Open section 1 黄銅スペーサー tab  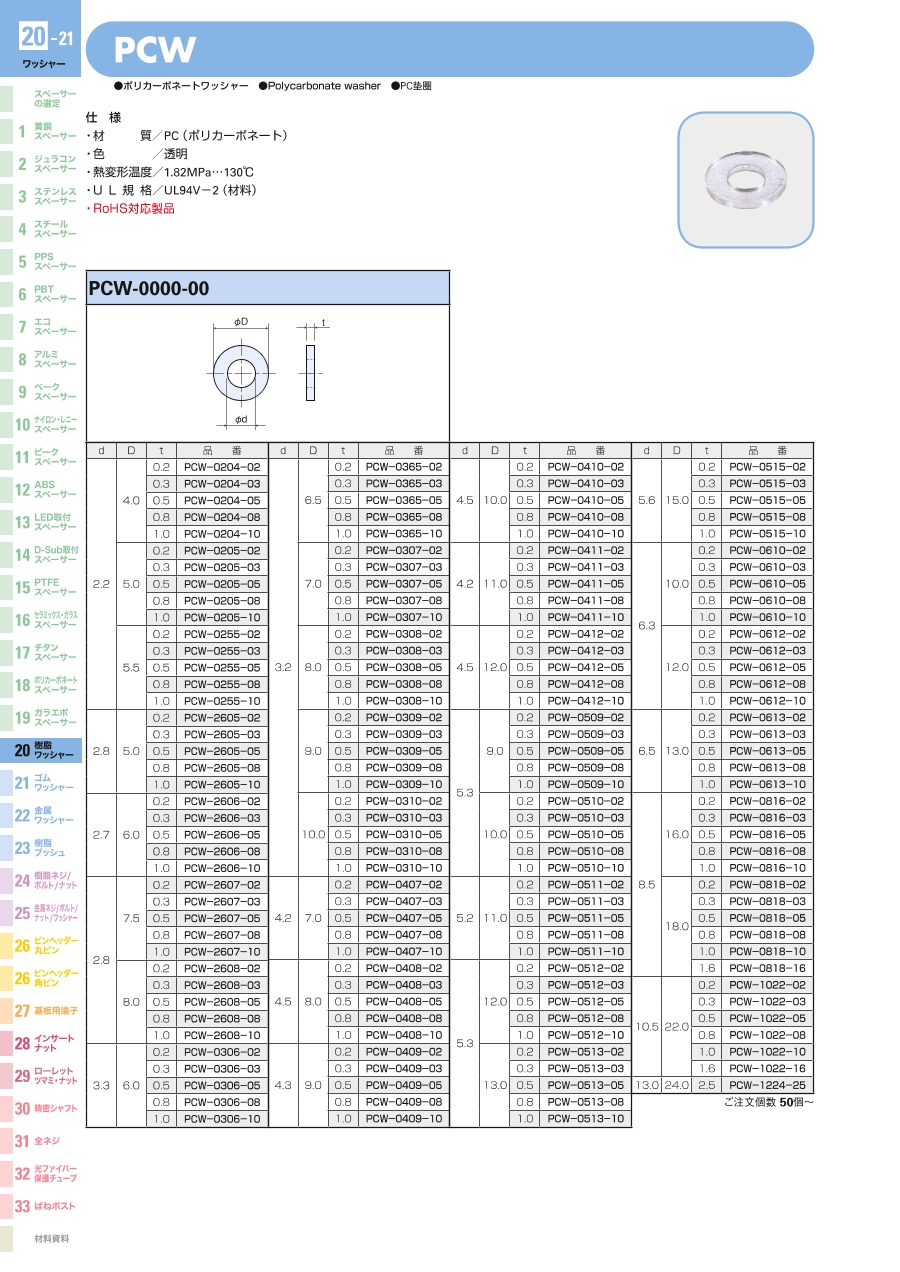[40, 131]
